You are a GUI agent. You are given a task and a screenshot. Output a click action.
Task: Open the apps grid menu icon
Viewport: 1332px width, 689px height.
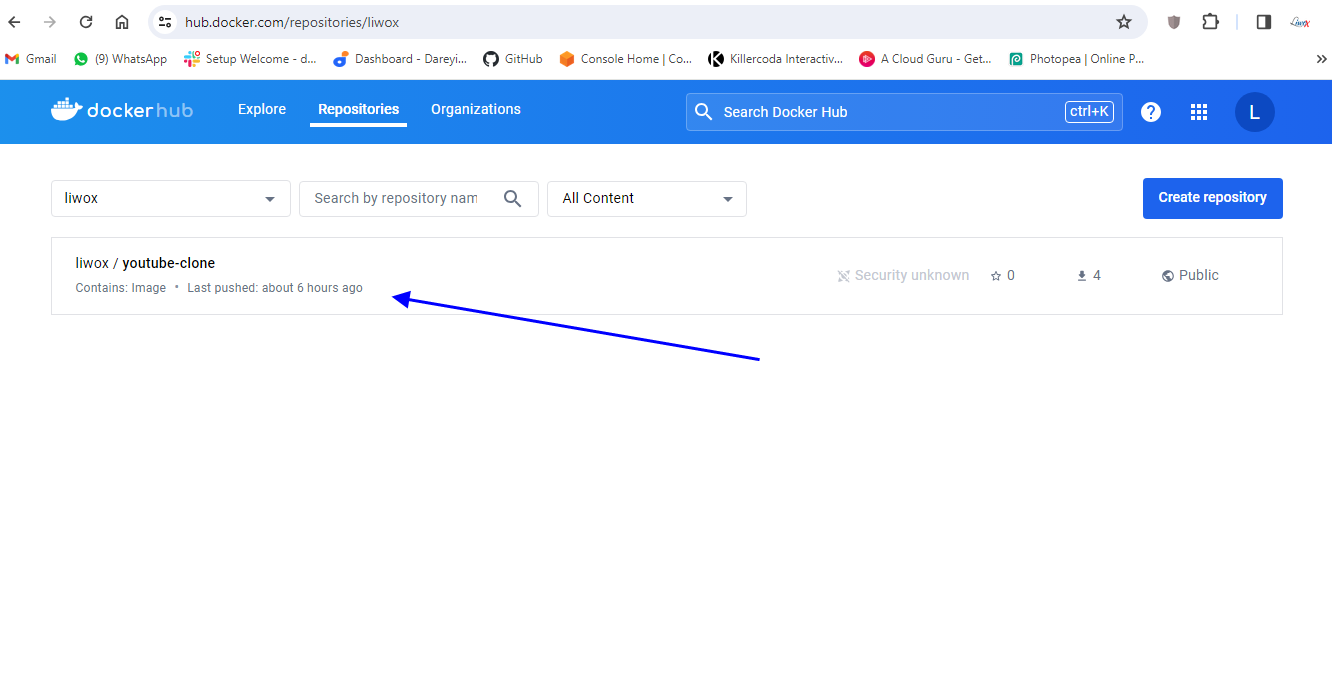[1199, 112]
